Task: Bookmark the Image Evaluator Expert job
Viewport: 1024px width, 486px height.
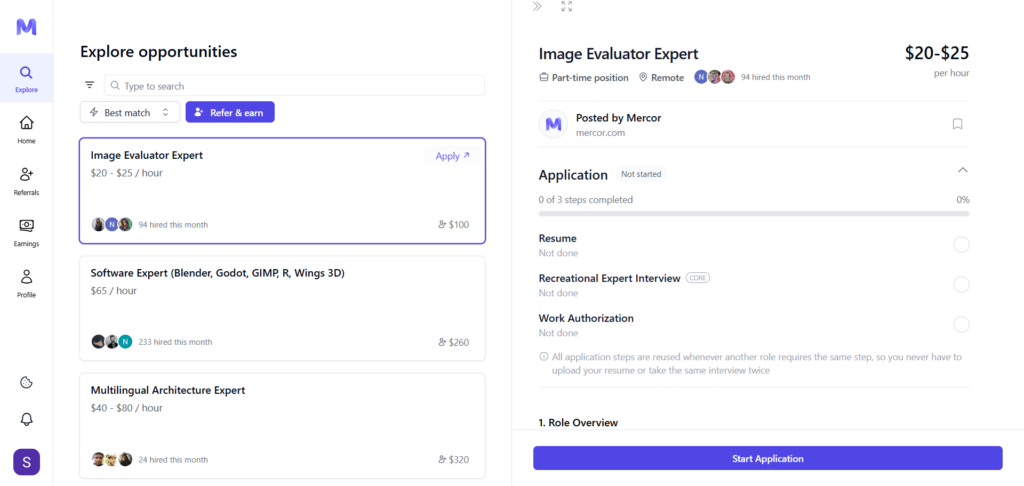Action: (x=957, y=124)
